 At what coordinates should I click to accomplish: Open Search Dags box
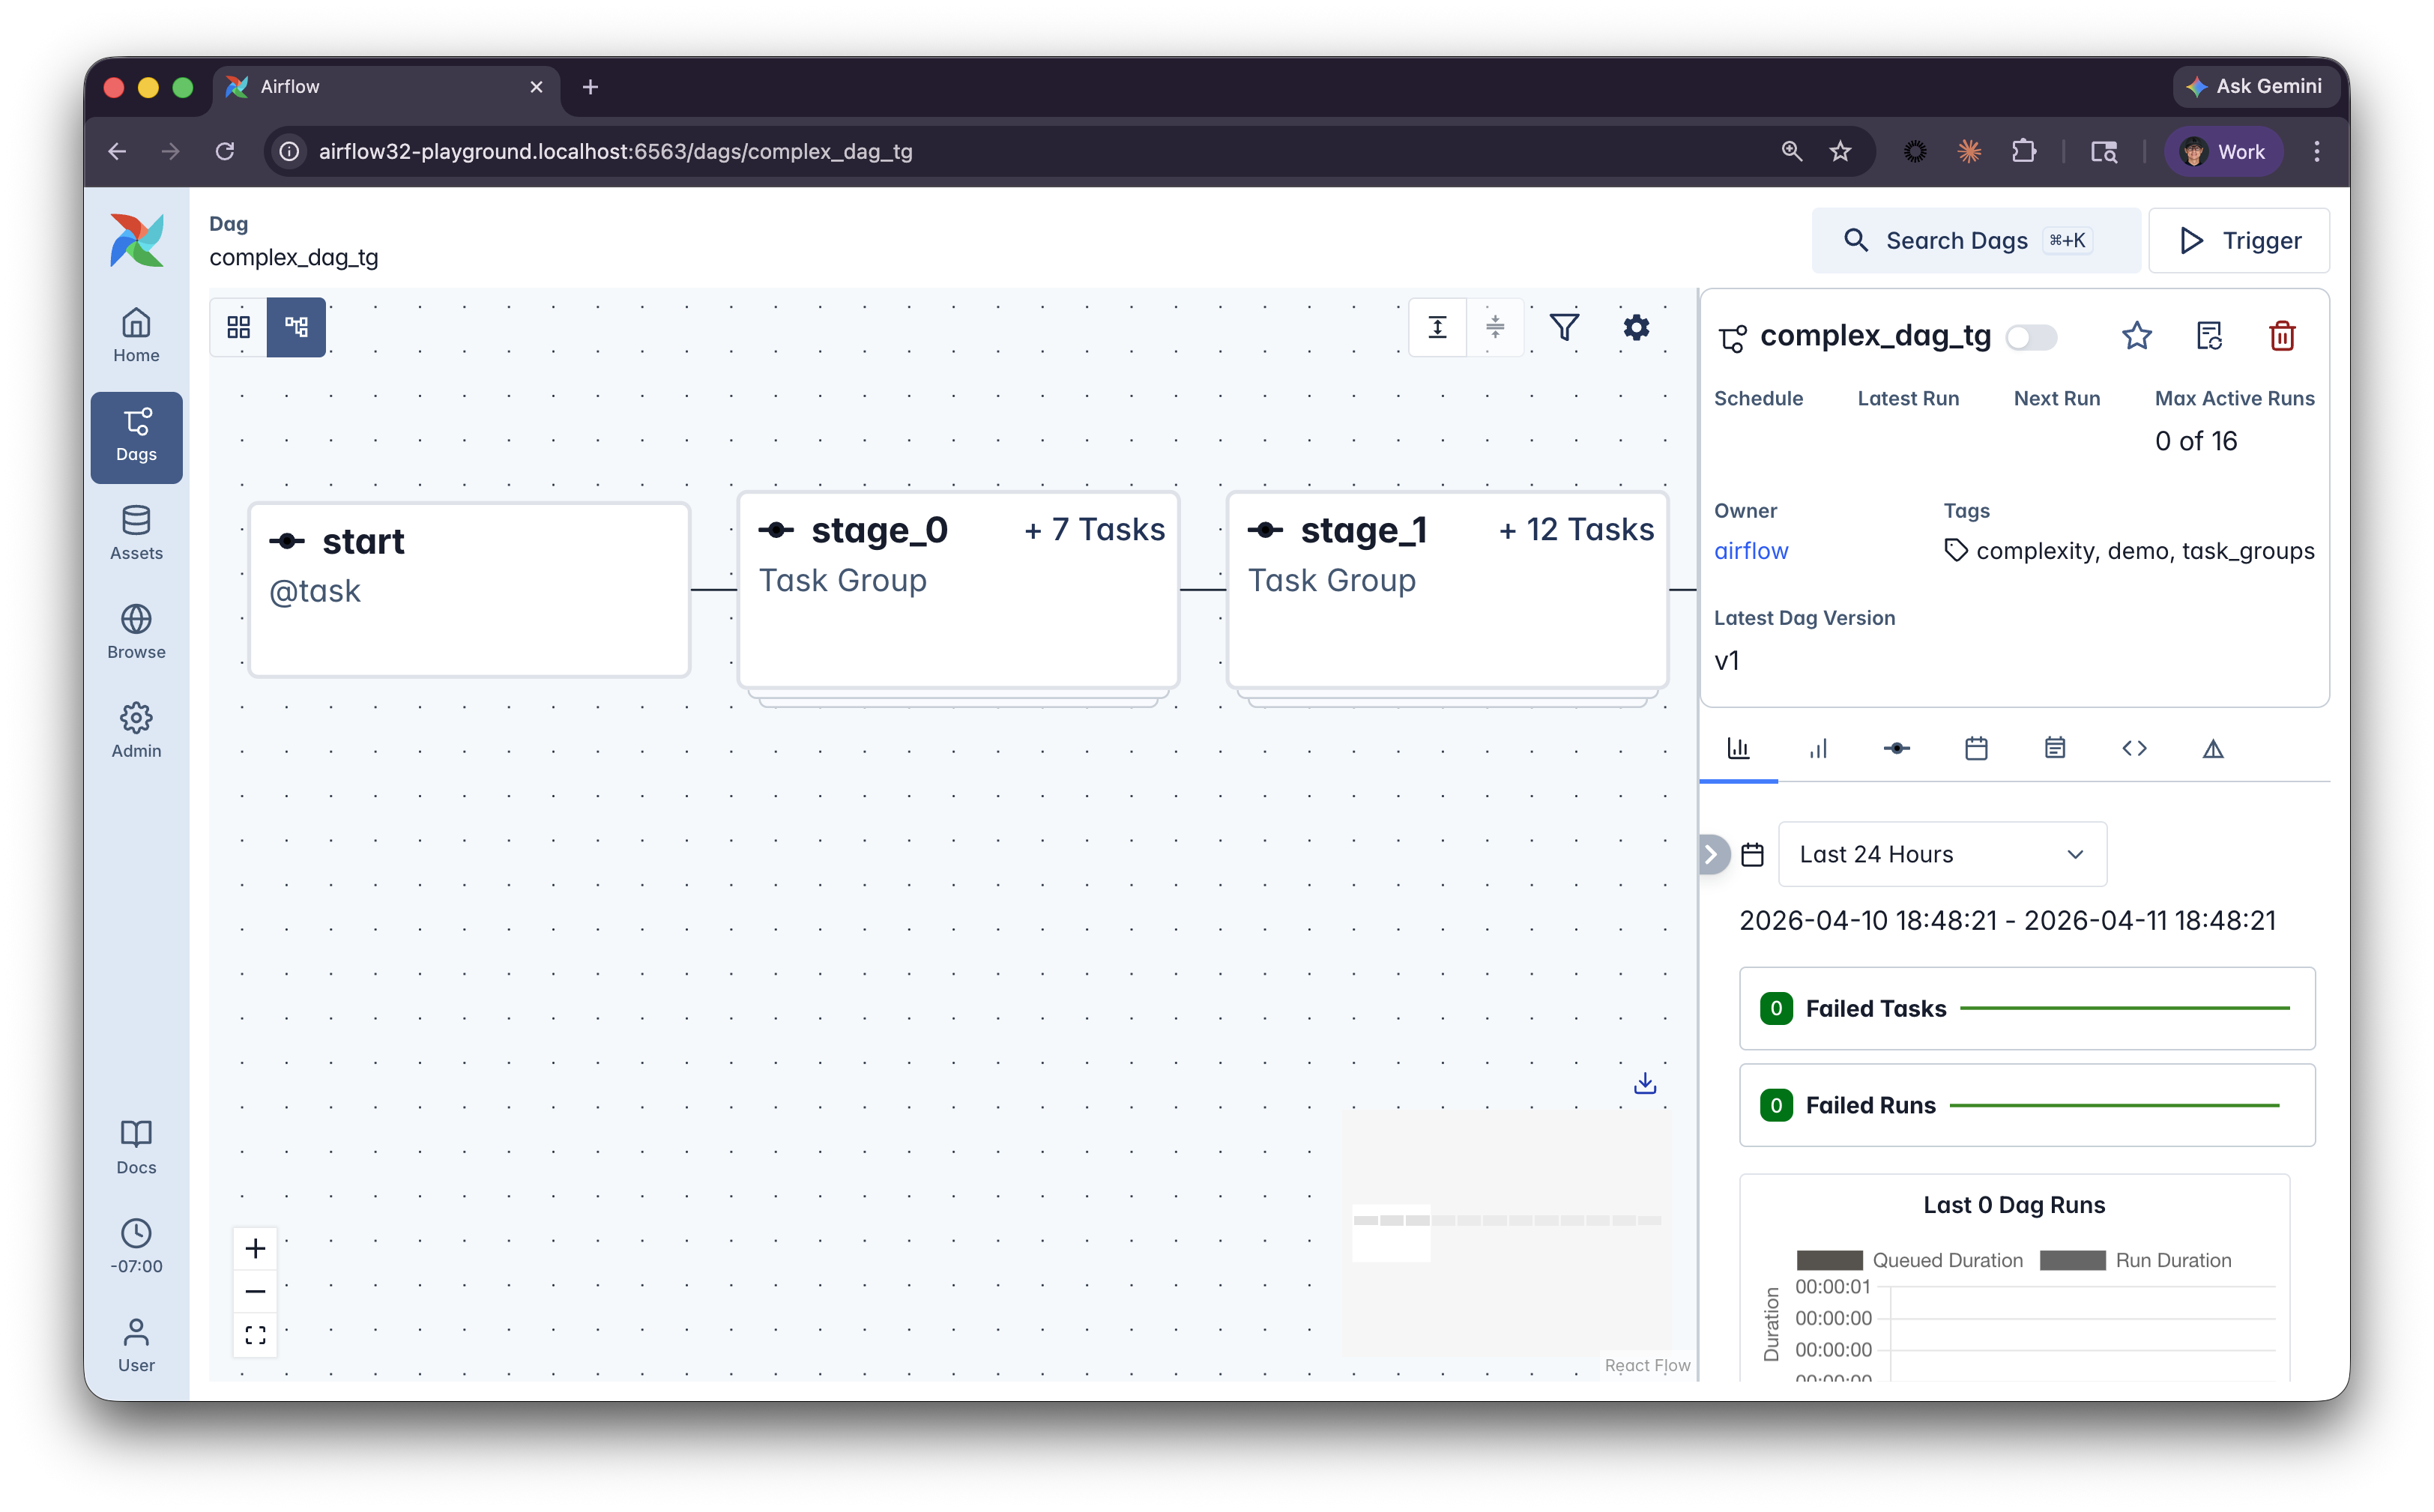pos(1976,240)
